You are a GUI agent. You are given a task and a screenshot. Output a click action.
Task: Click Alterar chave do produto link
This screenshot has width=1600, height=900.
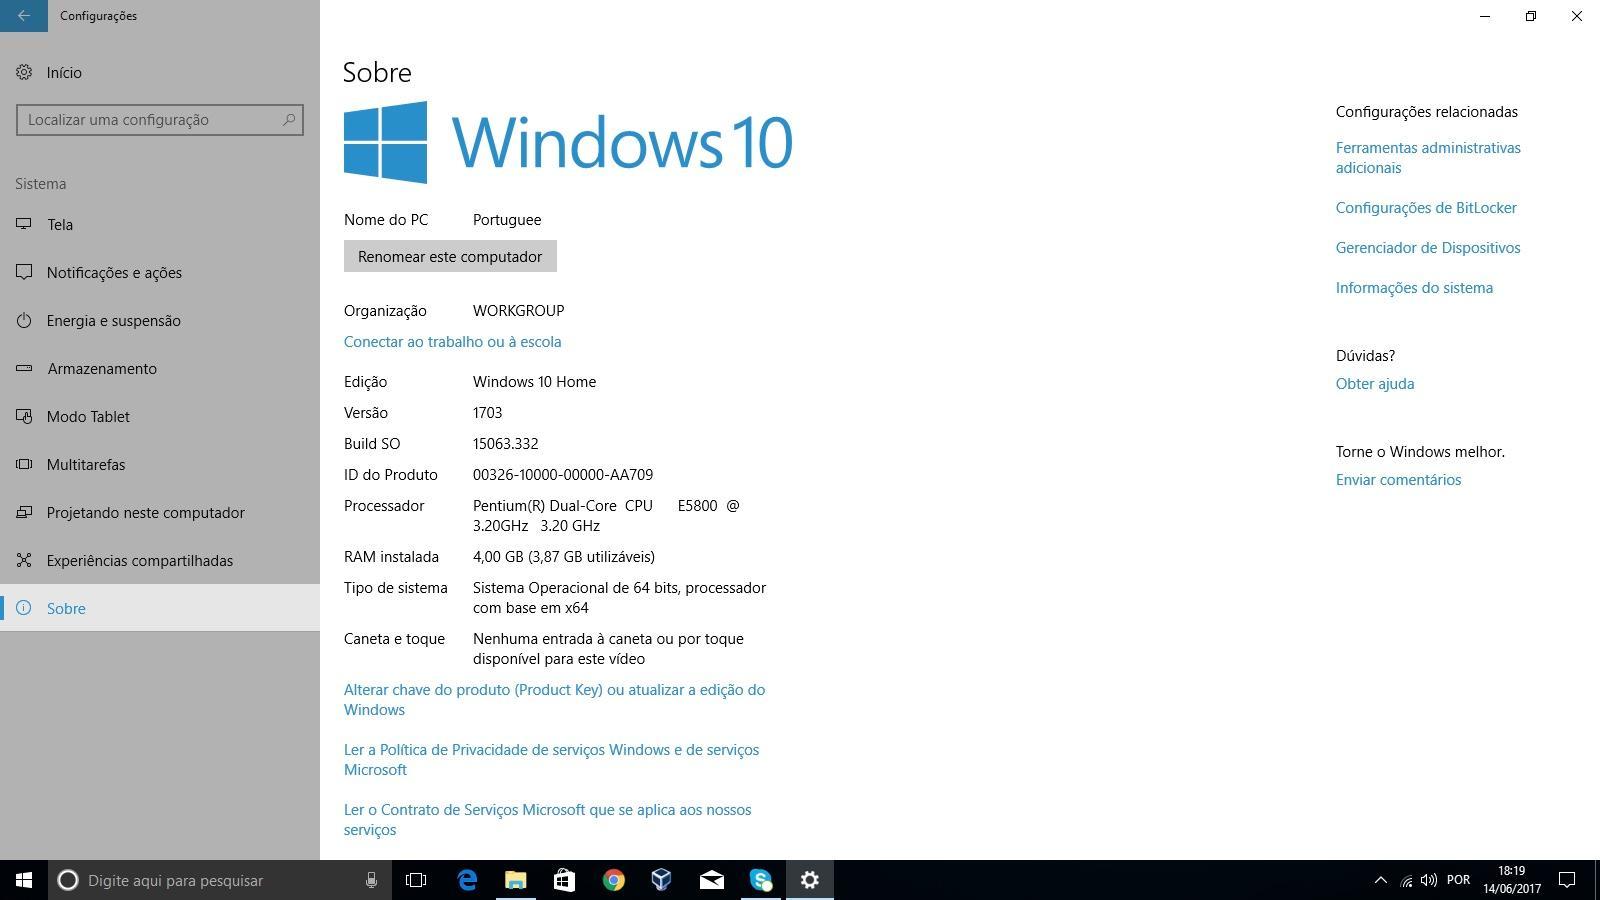pyautogui.click(x=554, y=700)
